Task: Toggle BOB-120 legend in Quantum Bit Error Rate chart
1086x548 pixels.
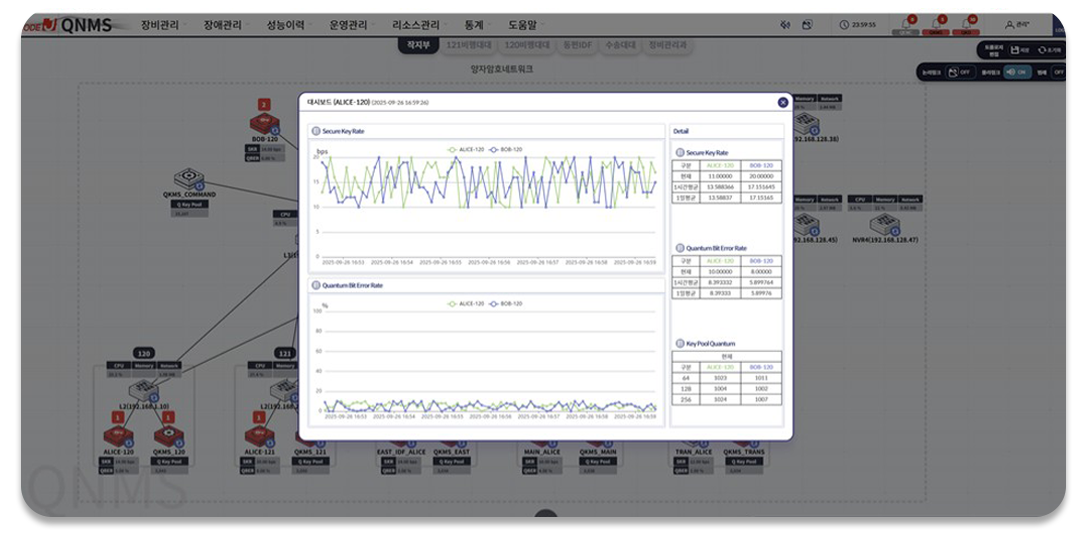Action: (506, 304)
